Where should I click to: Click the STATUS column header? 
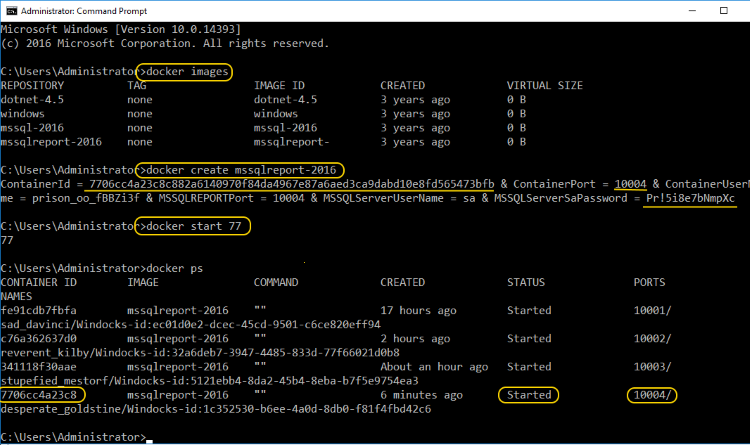526,282
